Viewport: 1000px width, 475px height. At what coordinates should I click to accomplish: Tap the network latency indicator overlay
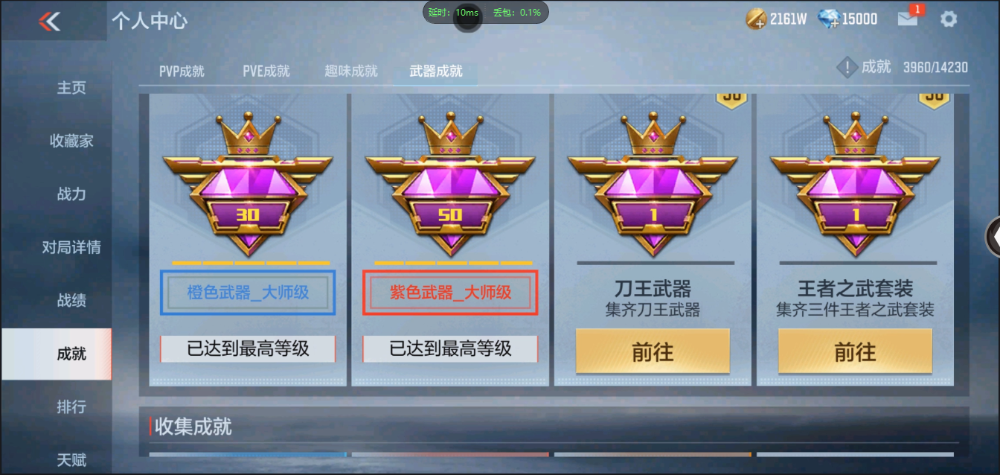pyautogui.click(x=486, y=12)
